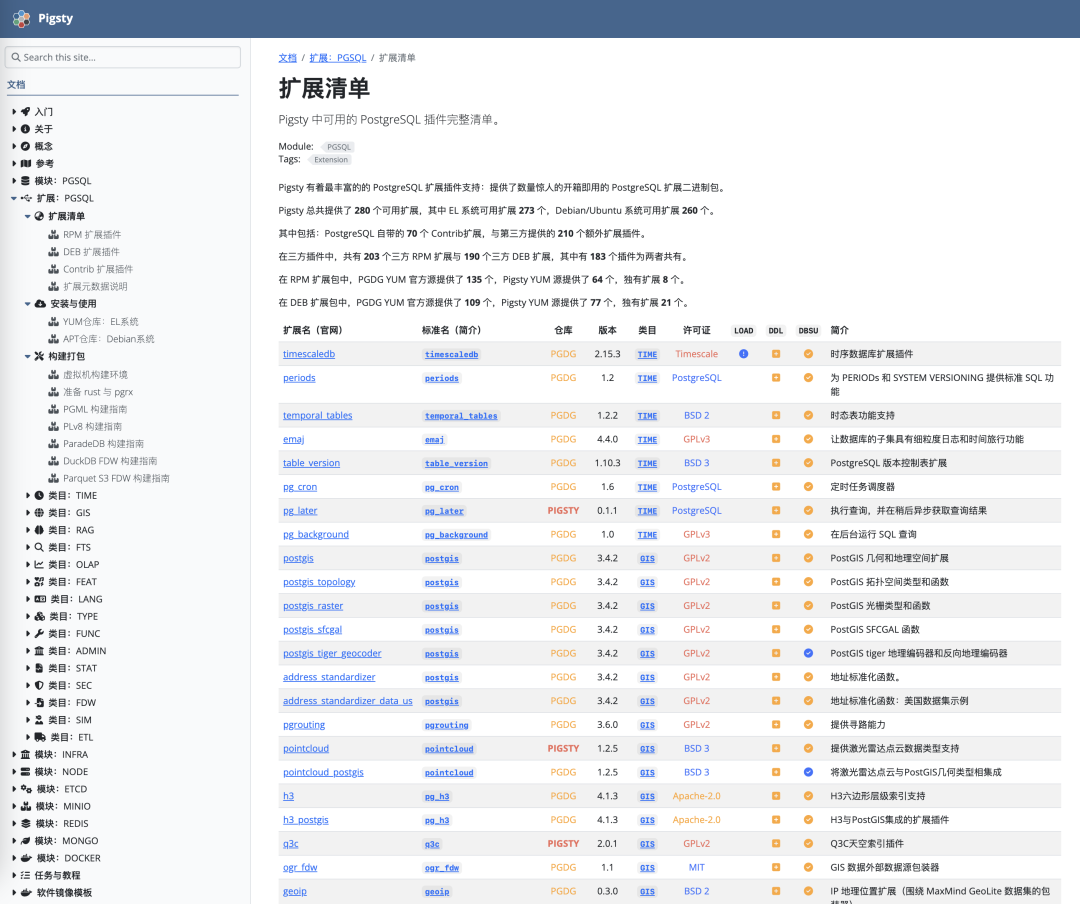The image size is (1080, 904).
Task: Click the globe icon beside 类目: GIS
Action: click(39, 513)
